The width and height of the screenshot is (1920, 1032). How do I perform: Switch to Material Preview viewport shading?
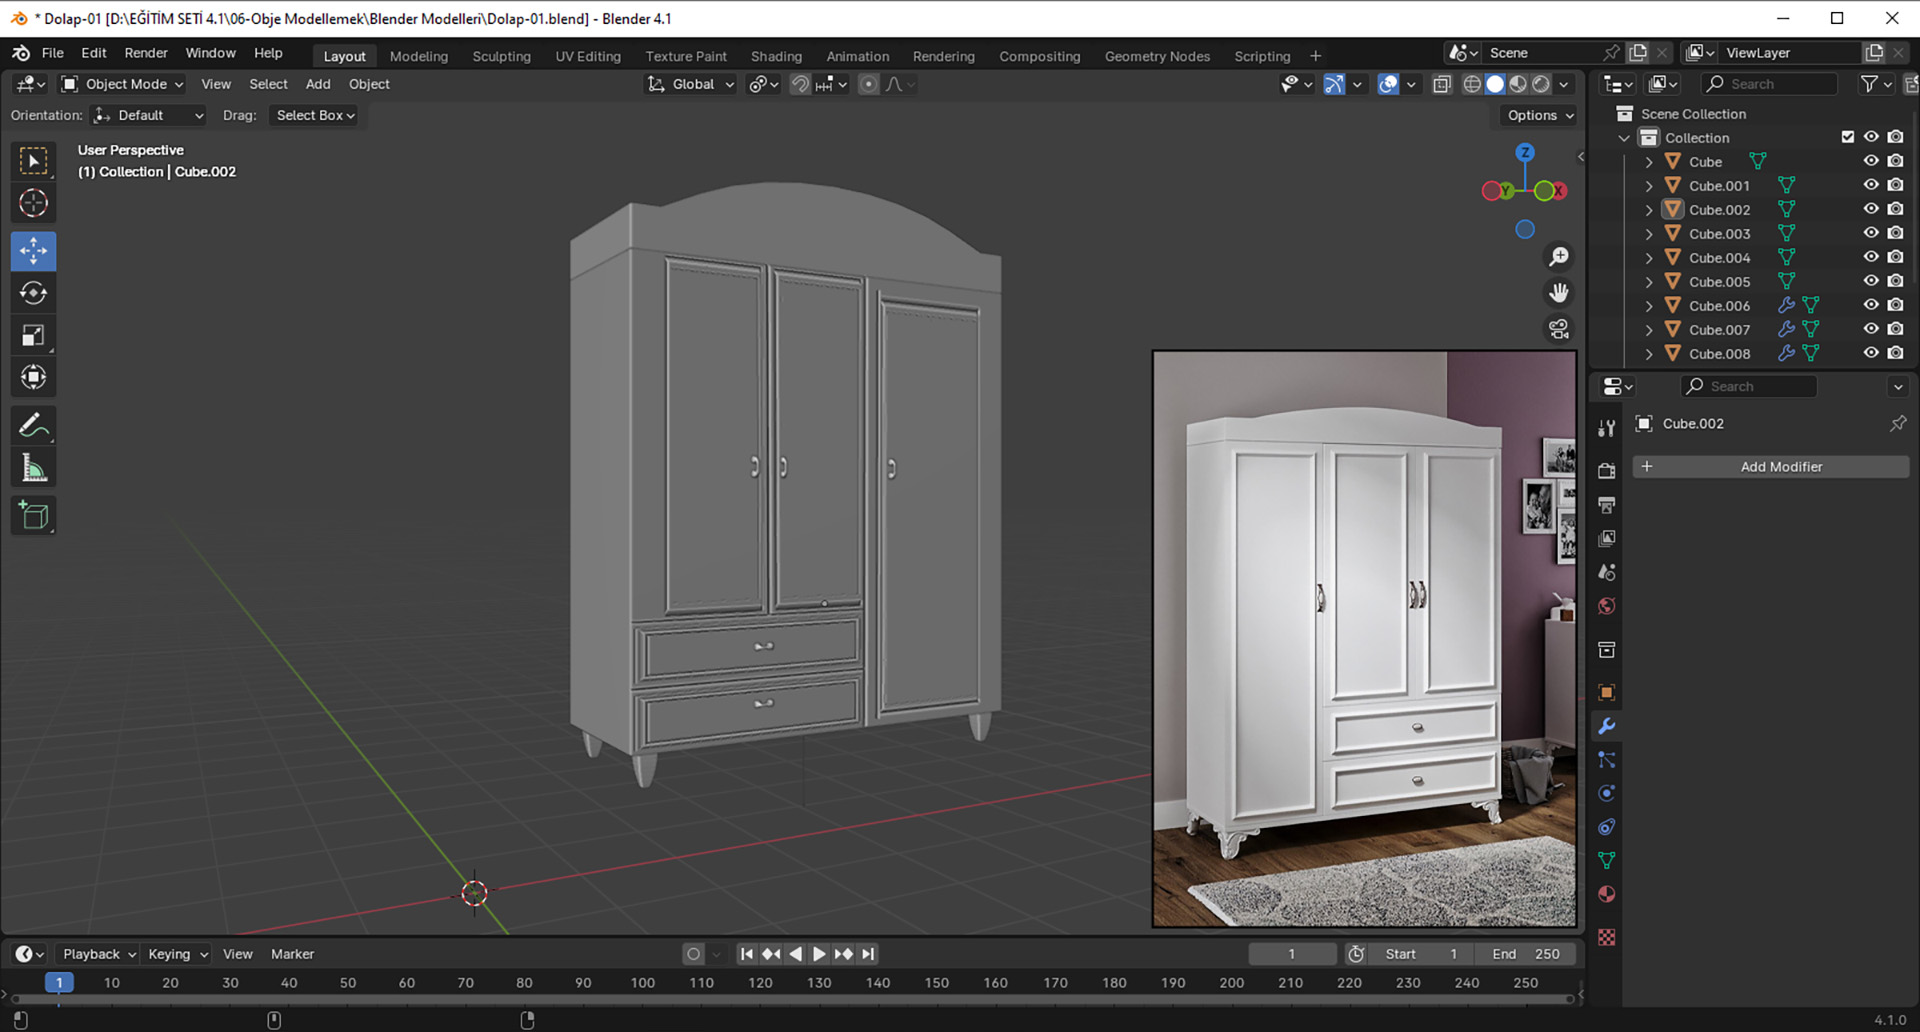1518,84
